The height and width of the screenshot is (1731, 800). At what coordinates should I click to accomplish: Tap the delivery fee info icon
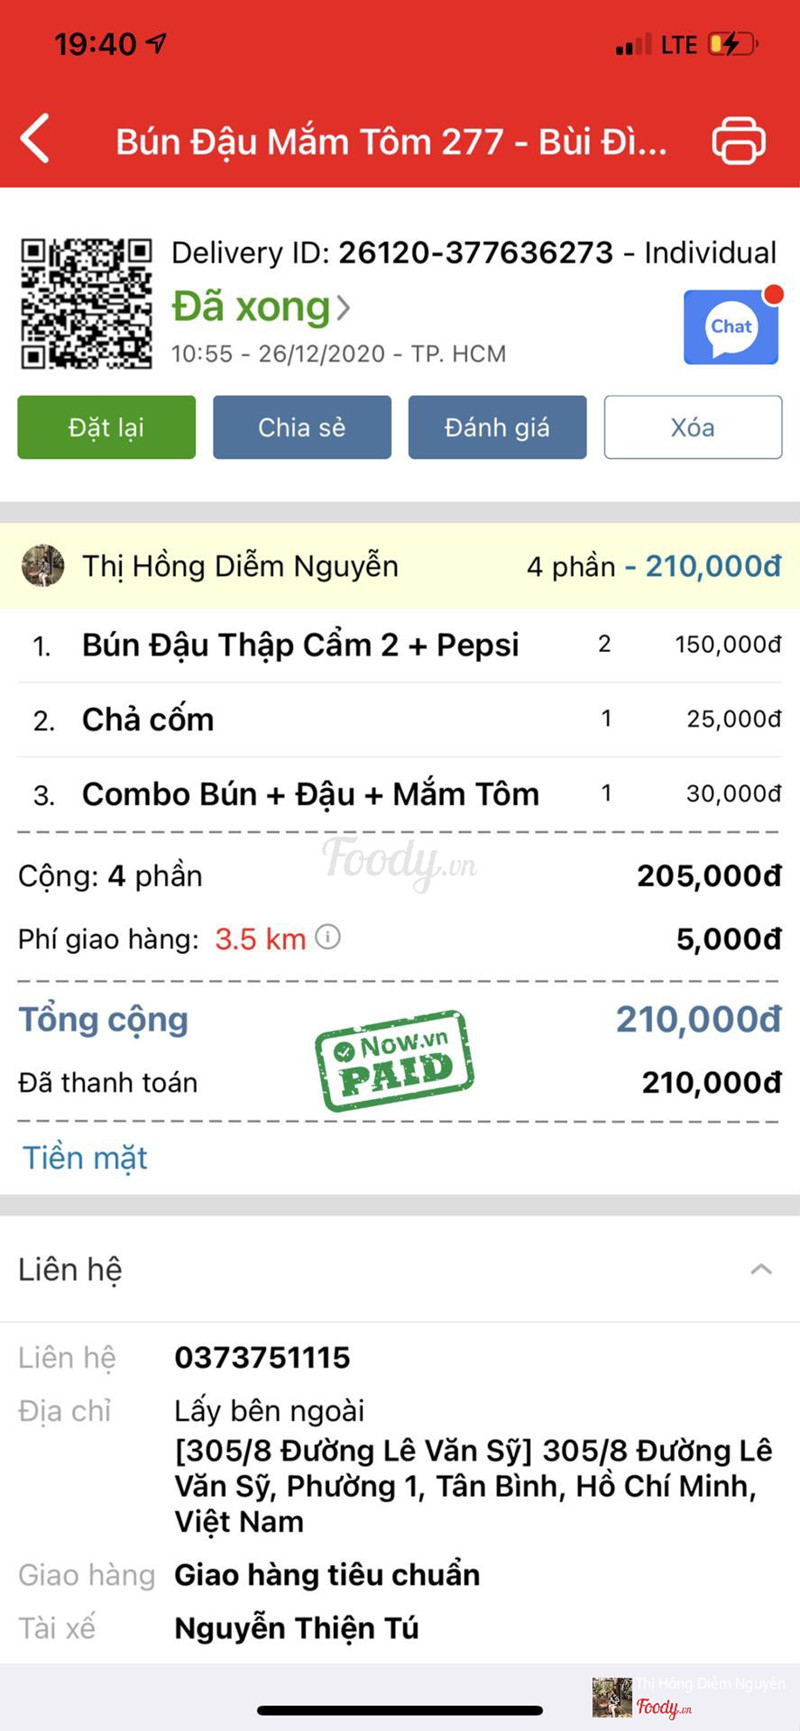tap(328, 937)
